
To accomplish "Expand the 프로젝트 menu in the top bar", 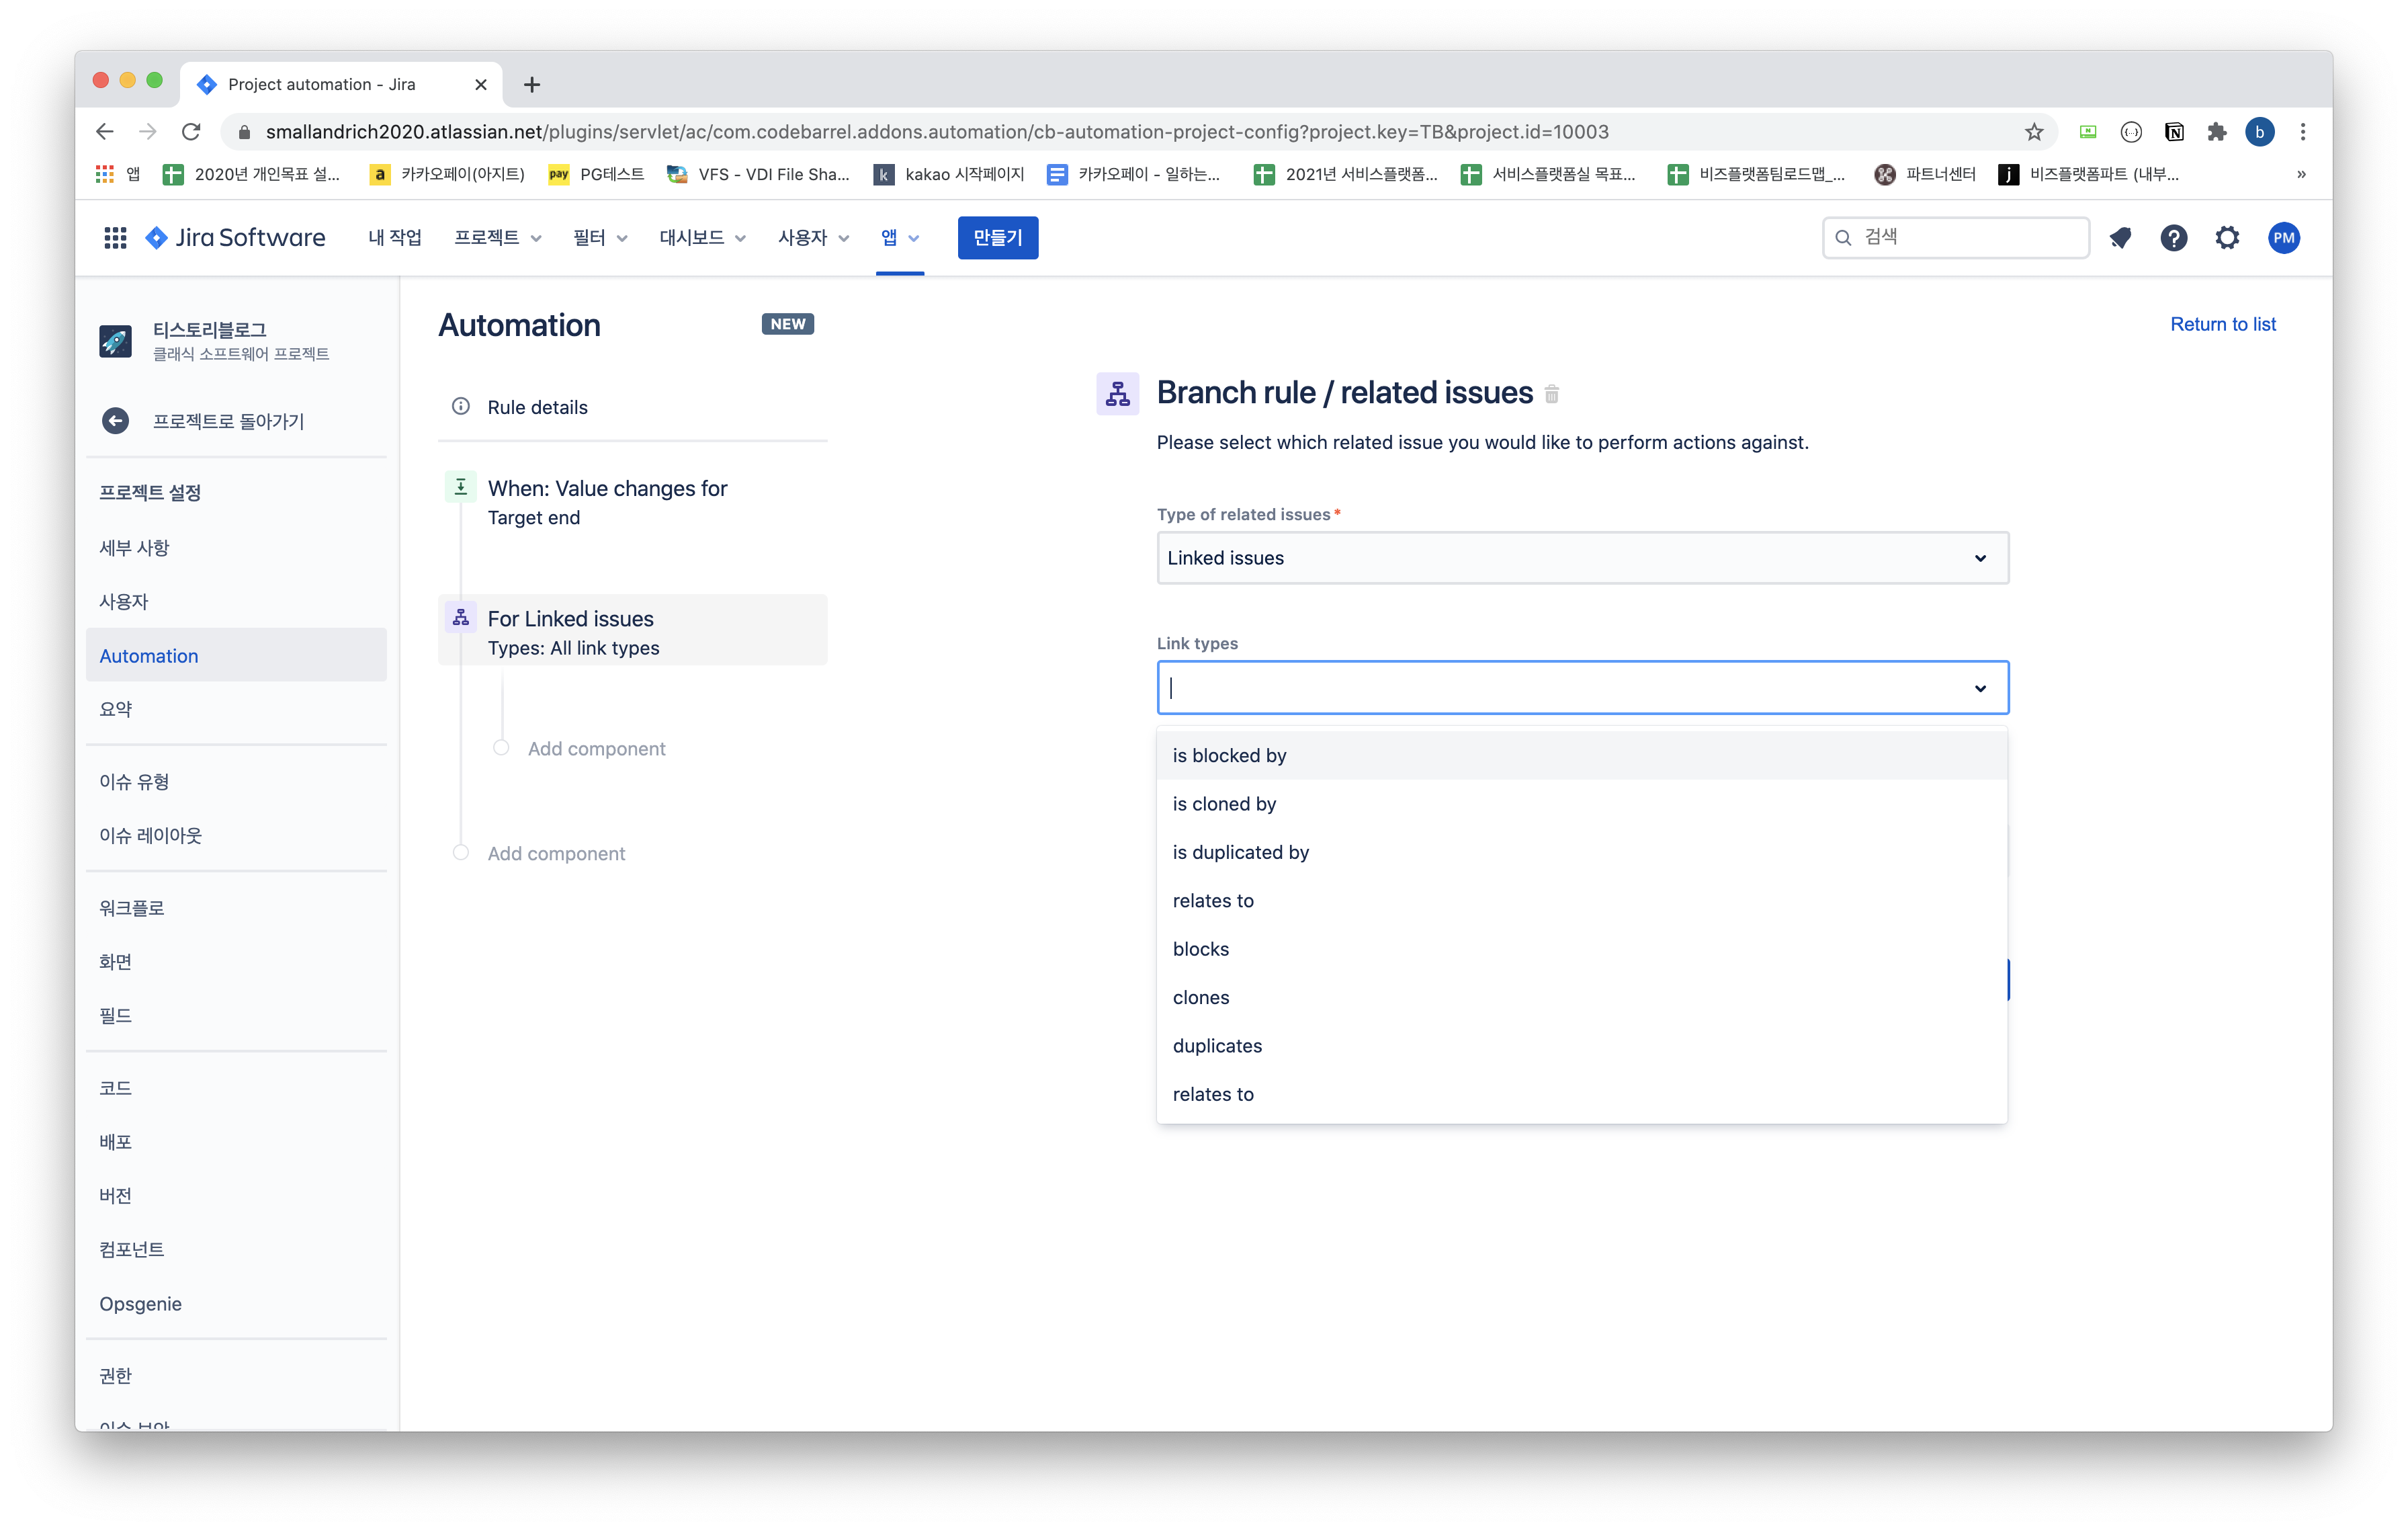I will [x=497, y=238].
